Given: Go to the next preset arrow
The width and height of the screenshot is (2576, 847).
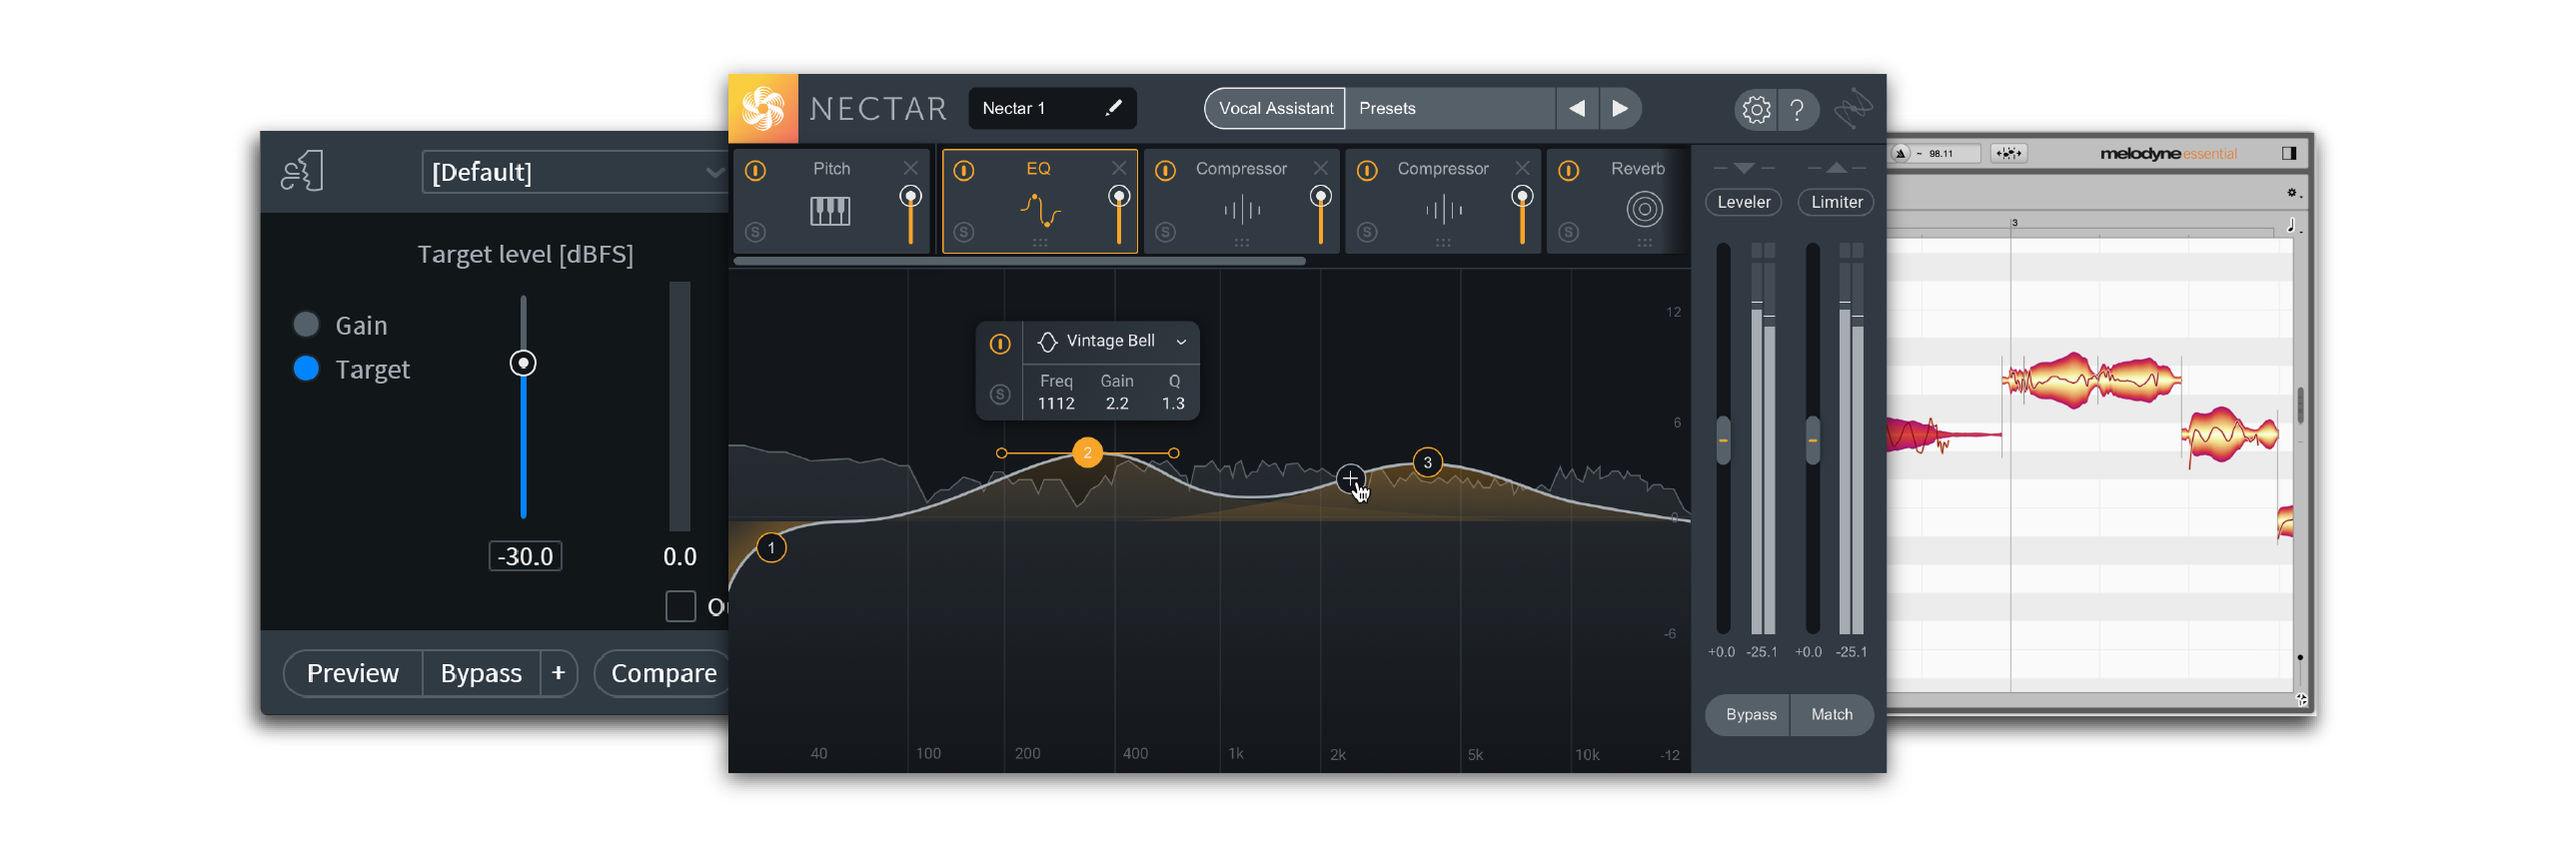Looking at the screenshot, I should (x=1619, y=108).
